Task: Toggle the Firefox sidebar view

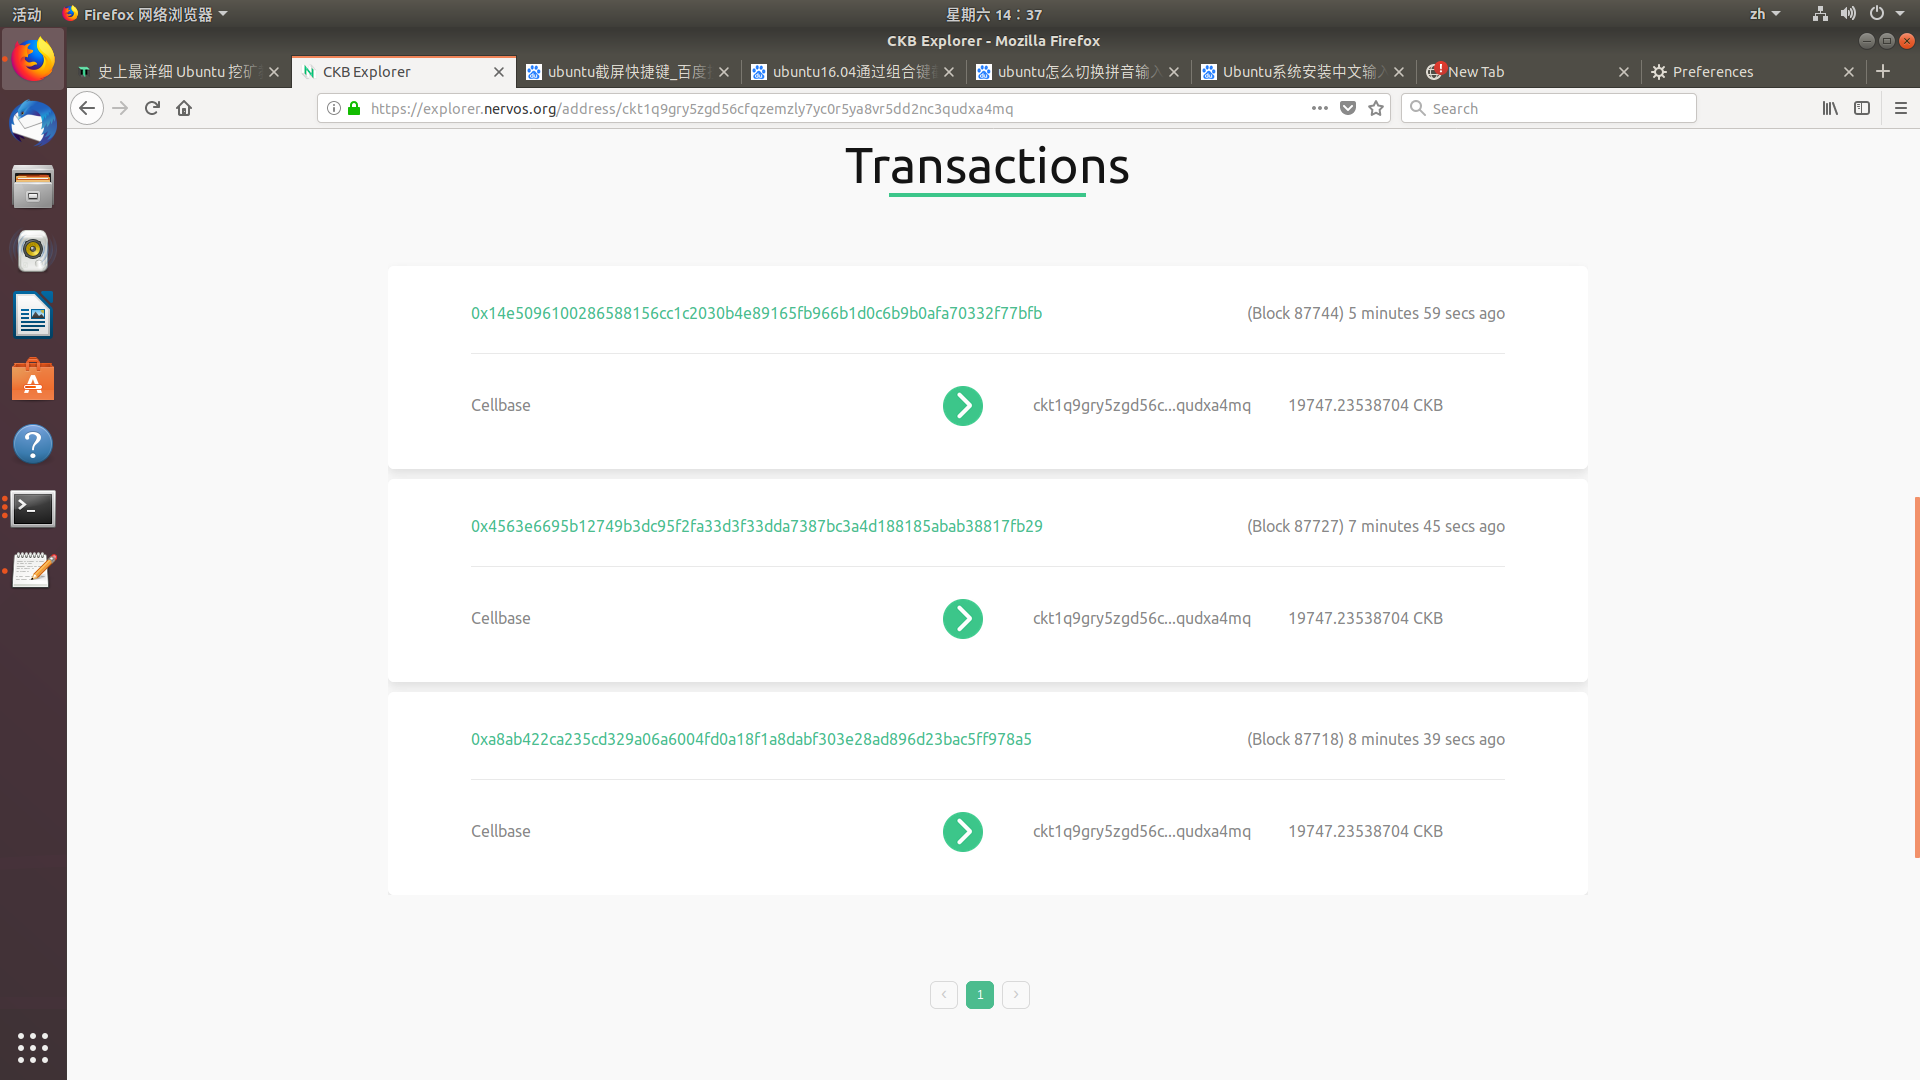Action: coord(1862,108)
